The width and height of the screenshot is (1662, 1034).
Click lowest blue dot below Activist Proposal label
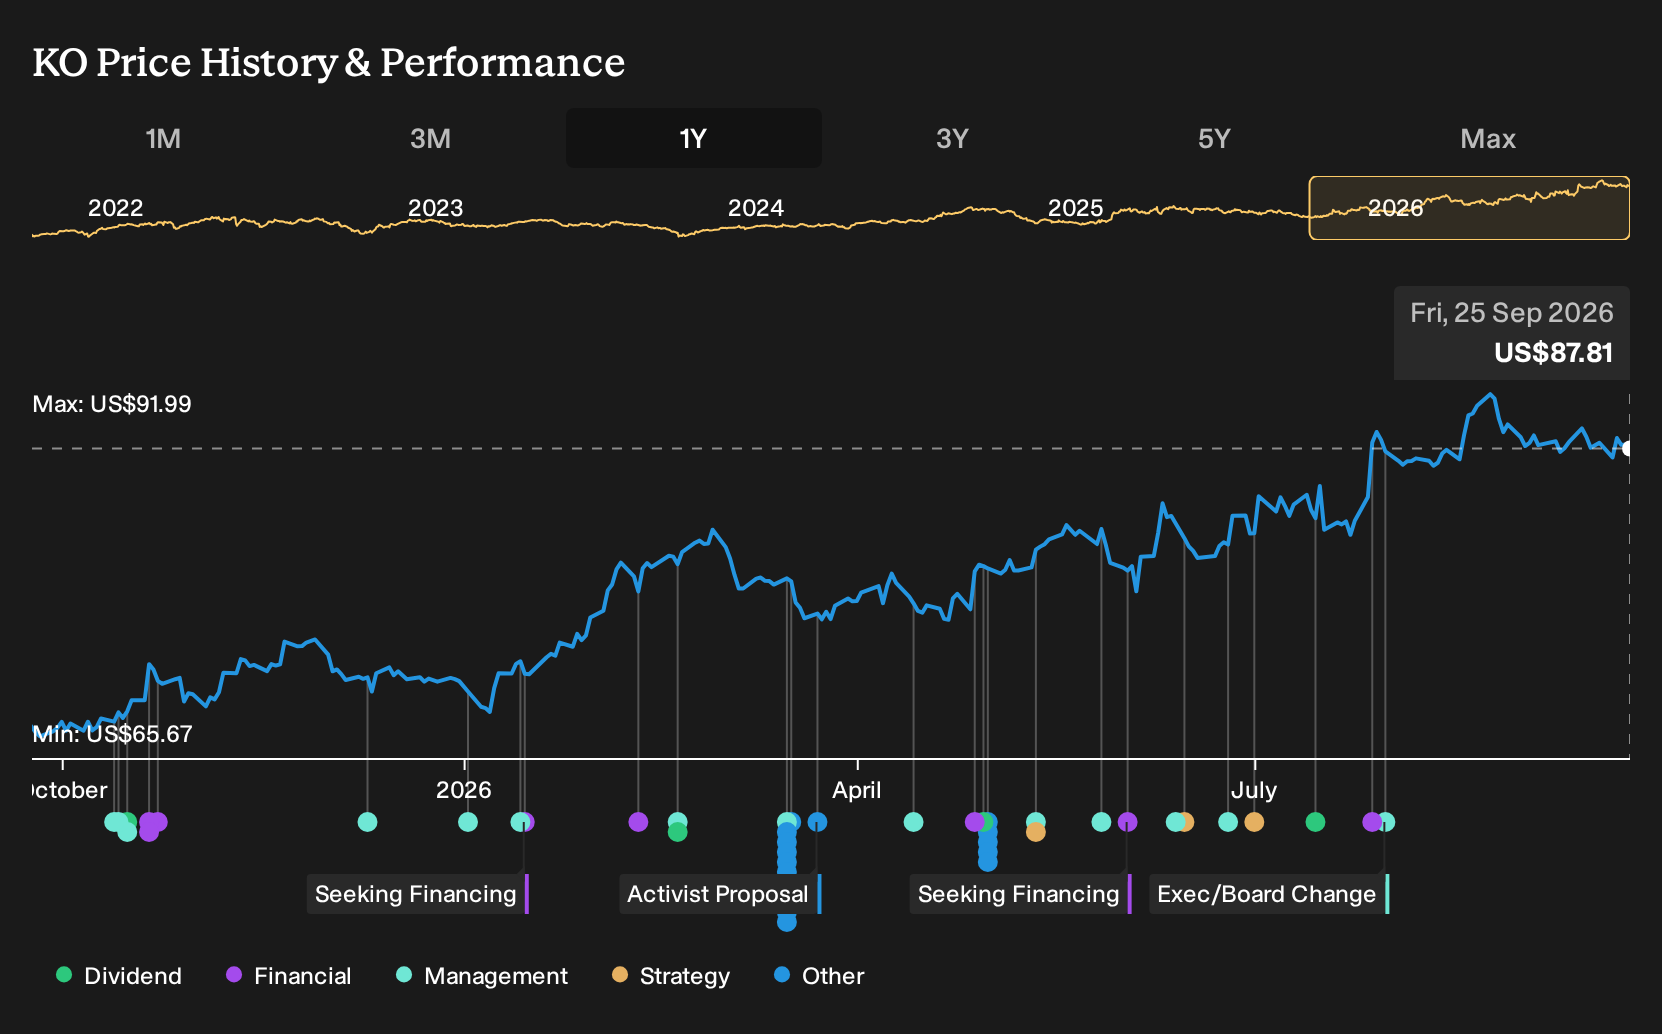coord(787,922)
